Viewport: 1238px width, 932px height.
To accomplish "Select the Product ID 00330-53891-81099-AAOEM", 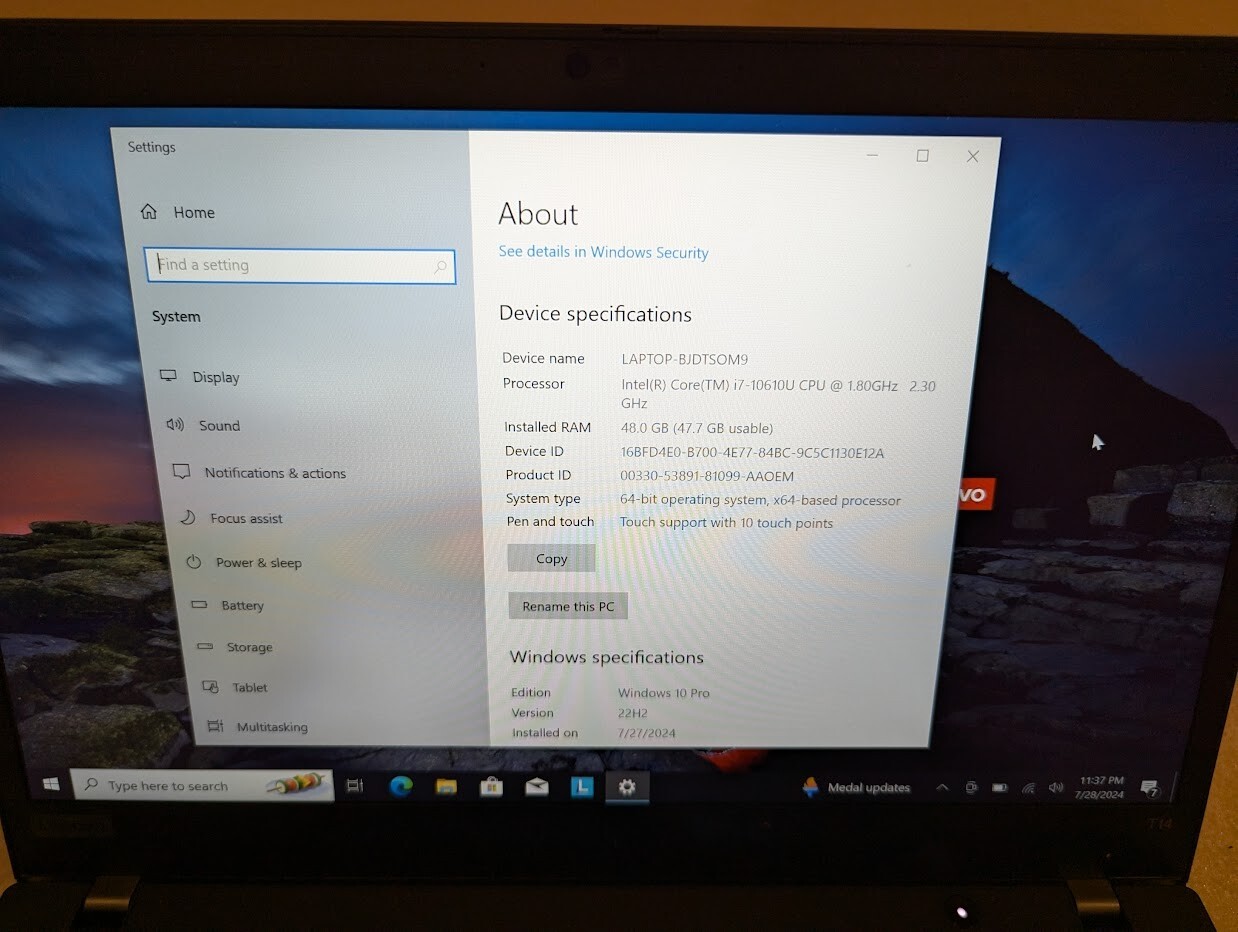I will (707, 476).
